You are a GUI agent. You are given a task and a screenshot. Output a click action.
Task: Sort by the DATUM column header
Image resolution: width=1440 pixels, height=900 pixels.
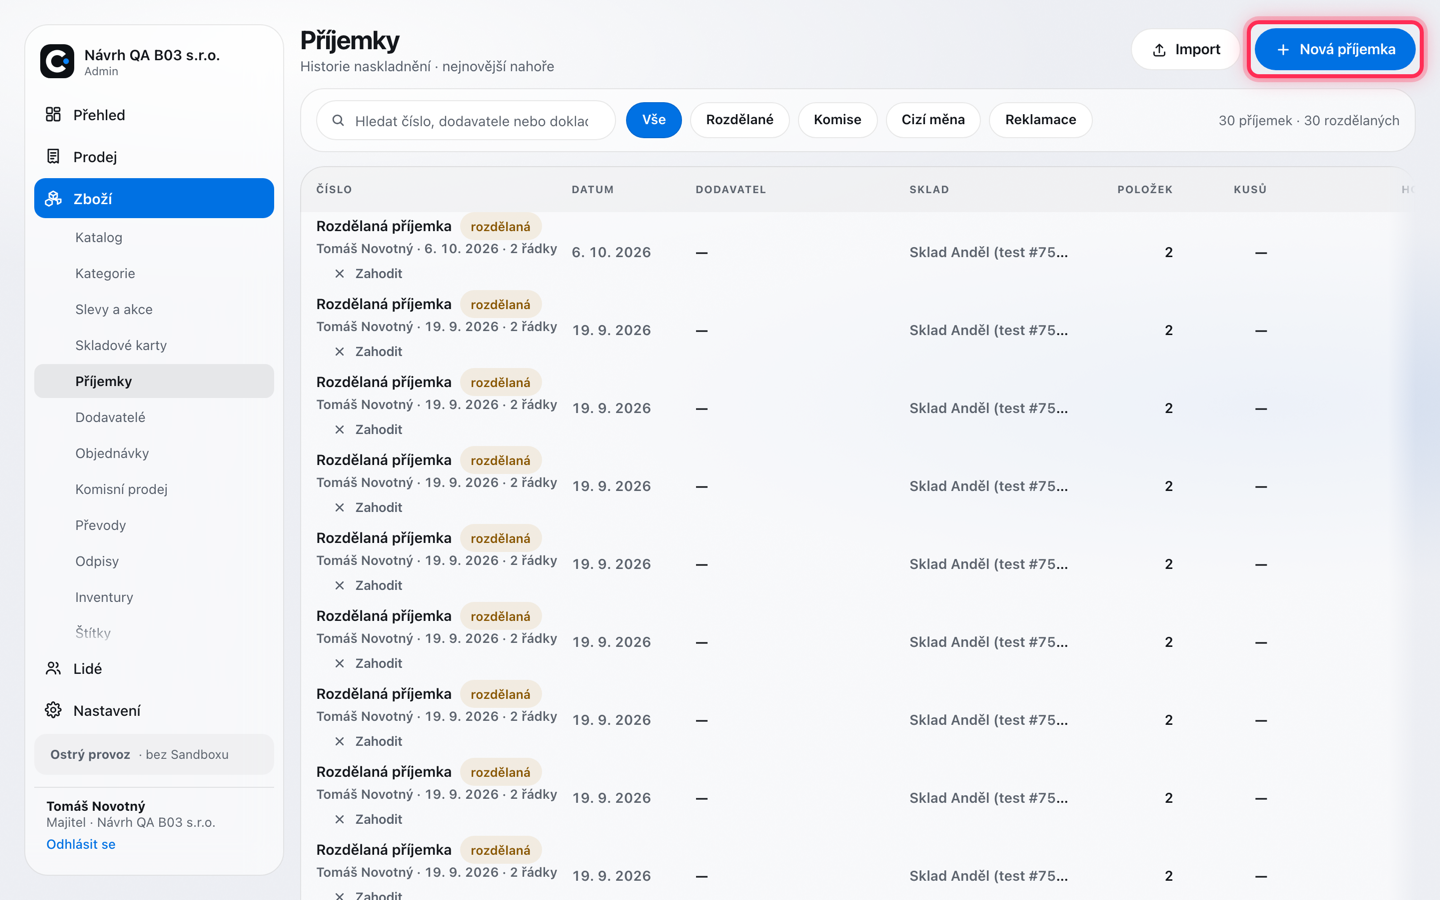coord(593,190)
